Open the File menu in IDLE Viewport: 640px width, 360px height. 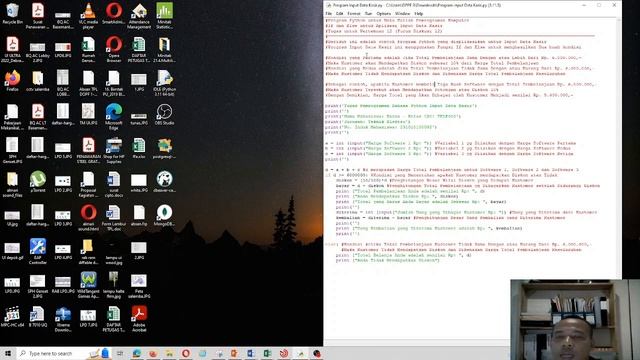click(x=329, y=13)
